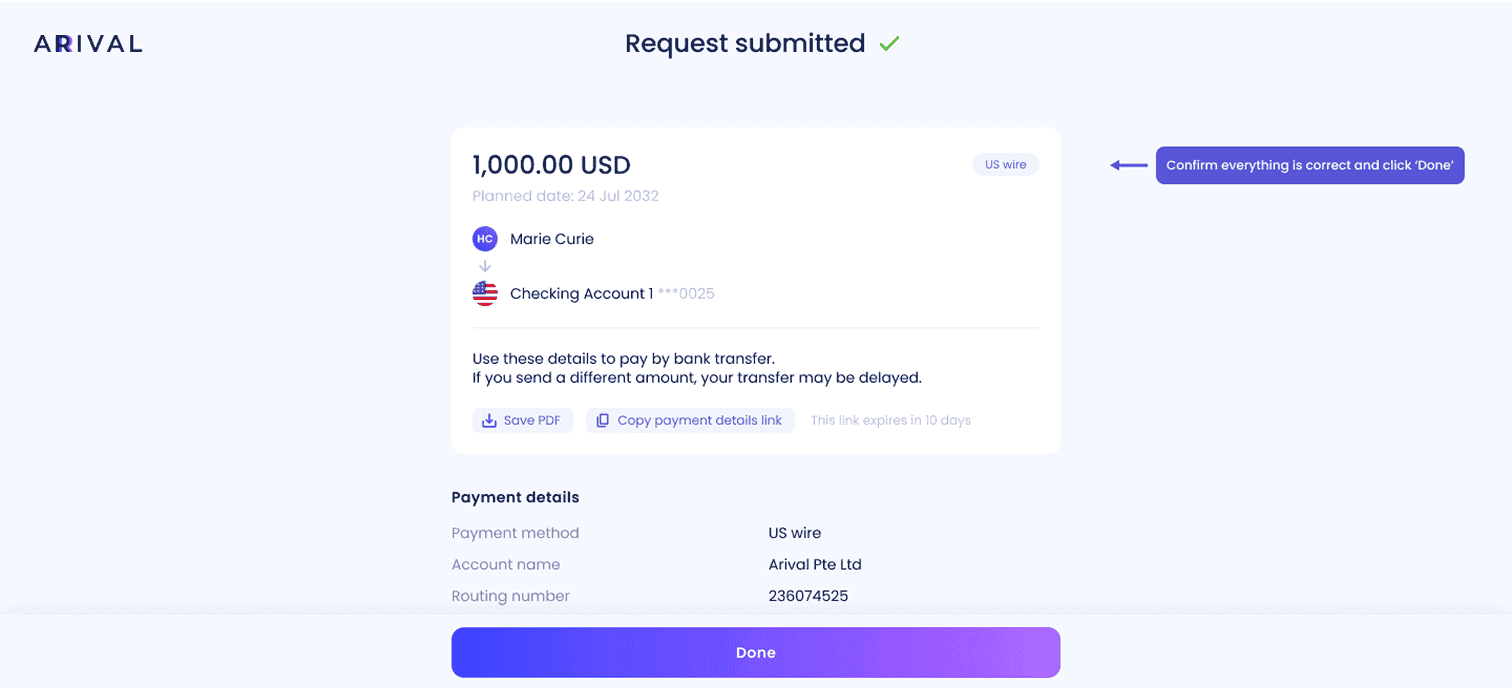Click the 'Confirm everything is correct' tooltip
The image size is (1512, 688).
pyautogui.click(x=1310, y=165)
